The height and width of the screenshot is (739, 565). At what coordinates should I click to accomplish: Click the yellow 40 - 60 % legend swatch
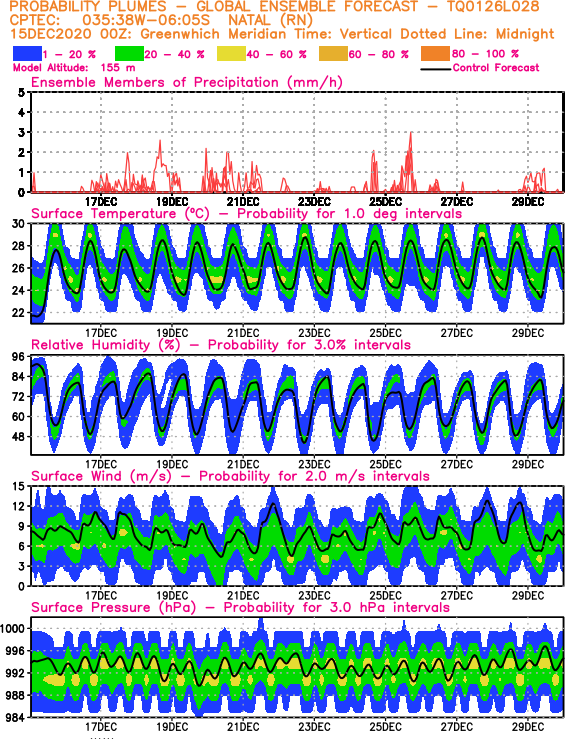[x=231, y=54]
